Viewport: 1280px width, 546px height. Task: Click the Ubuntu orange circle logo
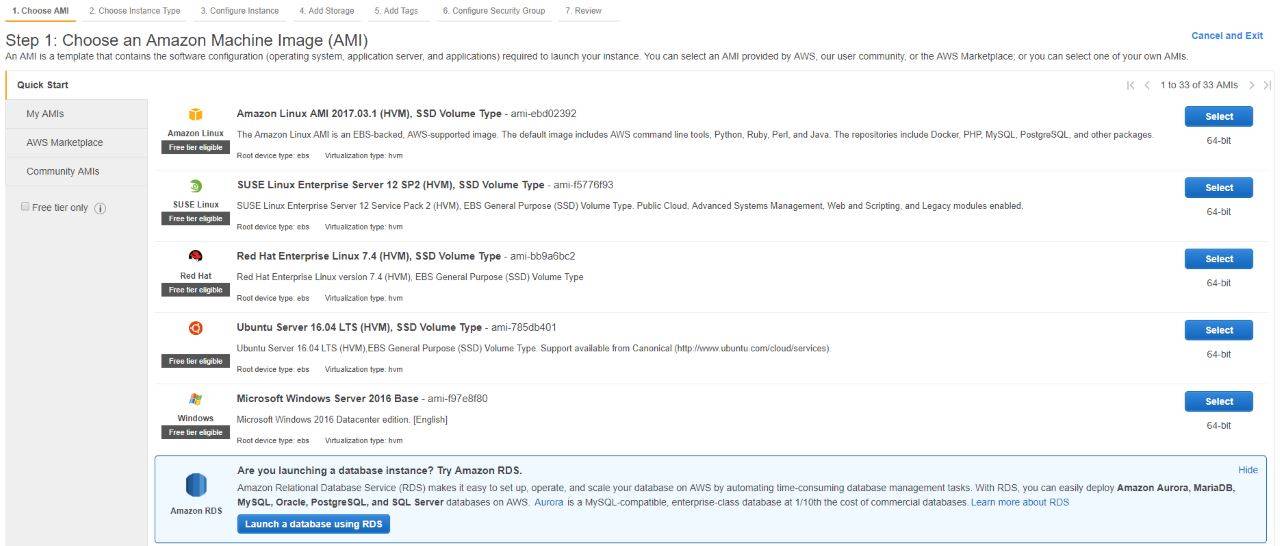pos(196,328)
